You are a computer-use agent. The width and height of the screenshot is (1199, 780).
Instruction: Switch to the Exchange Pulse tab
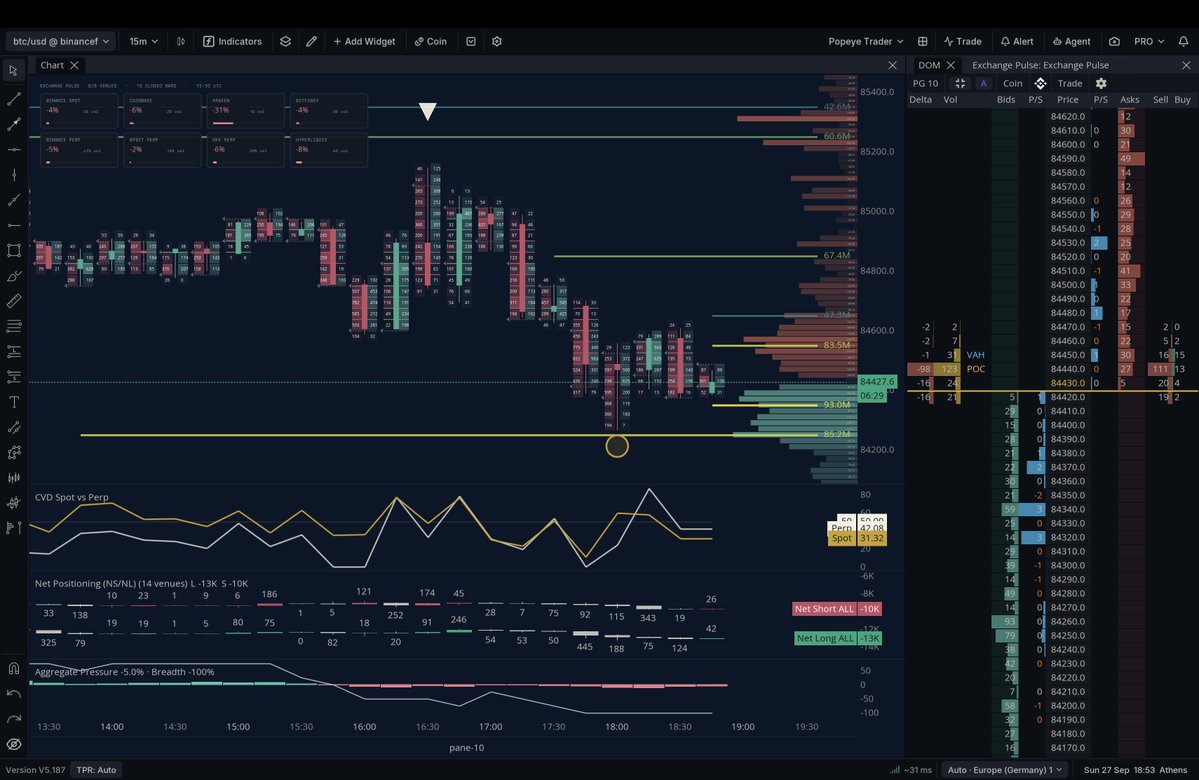pyautogui.click(x=1040, y=65)
